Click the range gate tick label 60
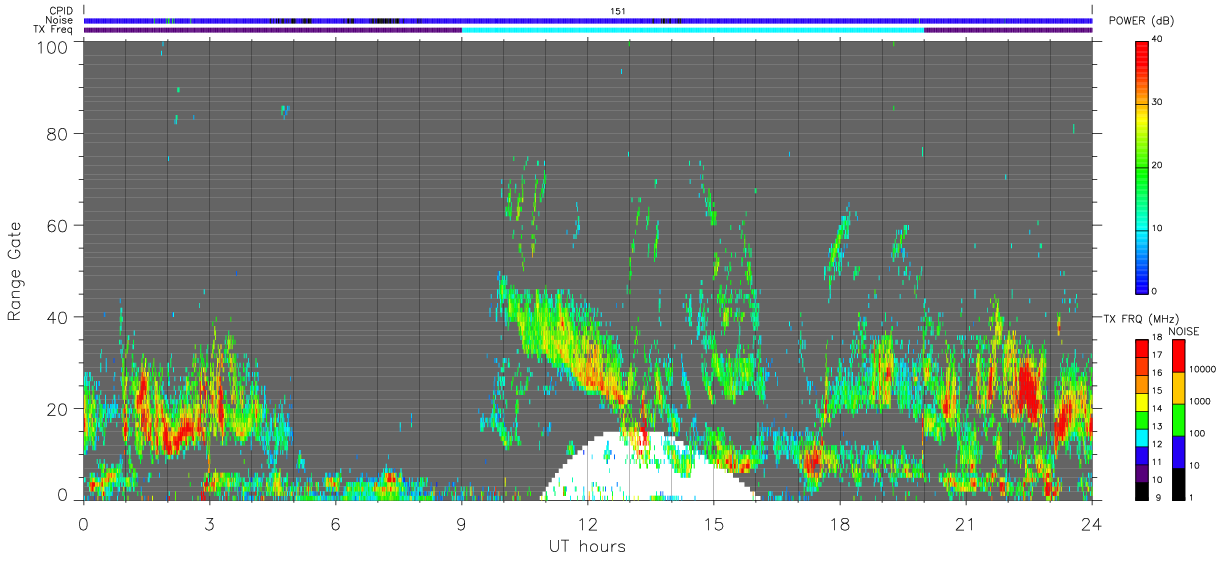The width and height of the screenshot is (1228, 567). 57,225
